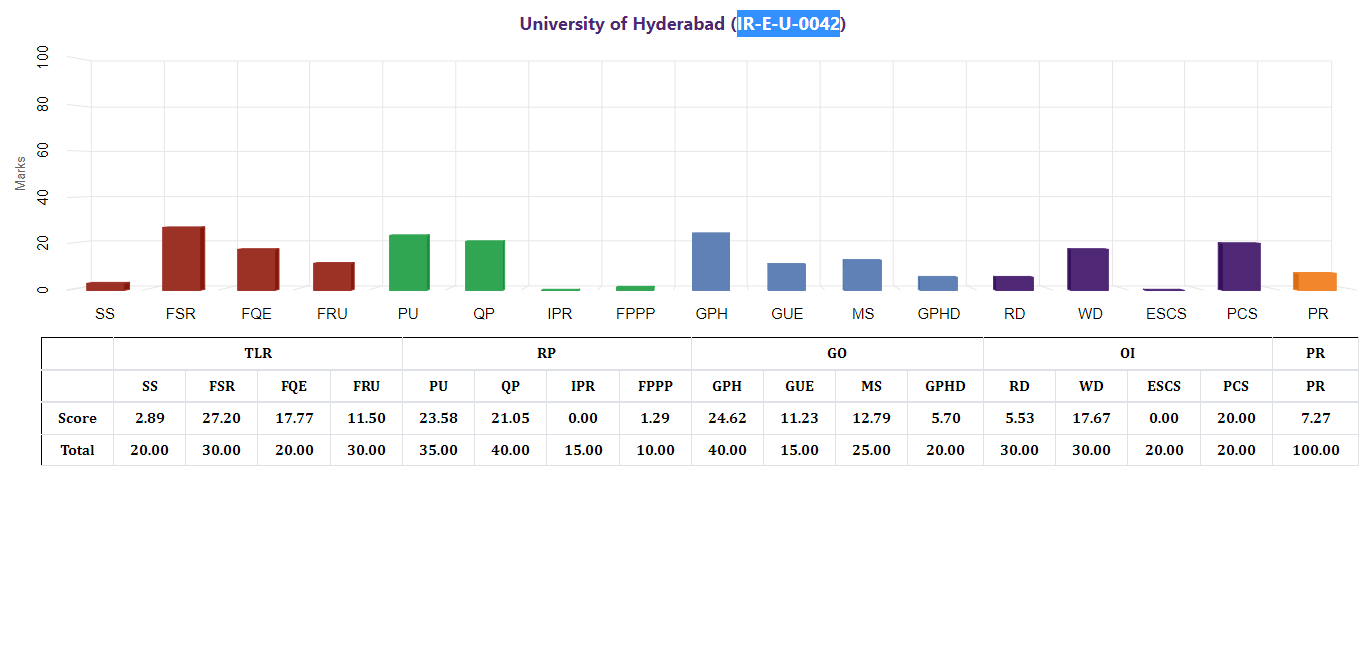Click the FQE red bar
The height and width of the screenshot is (657, 1366).
click(x=258, y=269)
